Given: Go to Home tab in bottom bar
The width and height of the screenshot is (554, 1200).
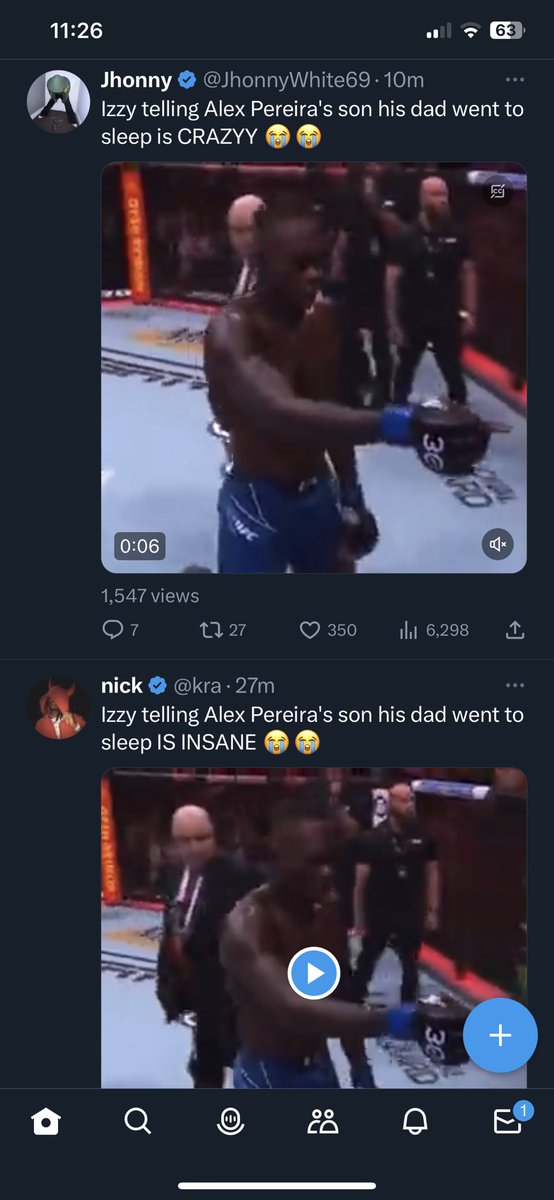Looking at the screenshot, I should [46, 1123].
